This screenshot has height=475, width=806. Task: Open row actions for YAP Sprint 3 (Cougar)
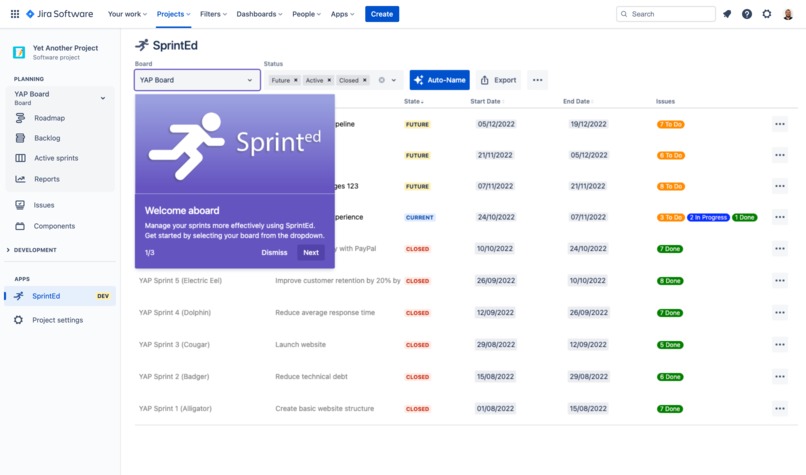click(x=780, y=344)
